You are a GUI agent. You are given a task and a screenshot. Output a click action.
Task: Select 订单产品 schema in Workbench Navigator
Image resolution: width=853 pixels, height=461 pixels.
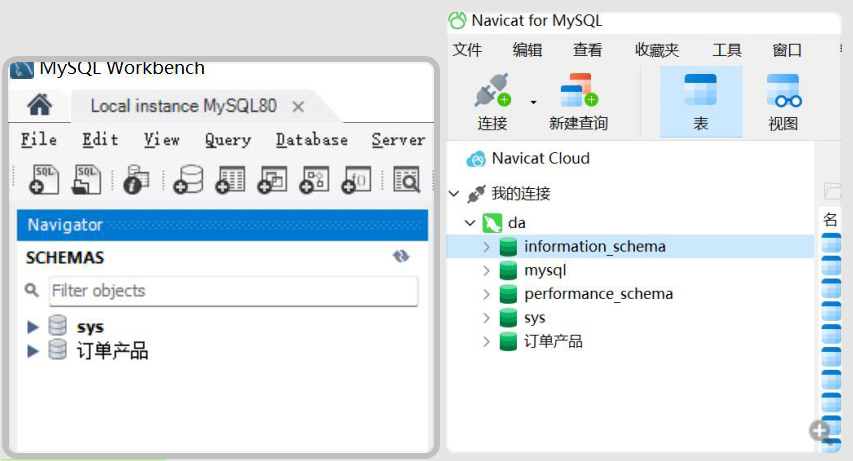point(112,351)
